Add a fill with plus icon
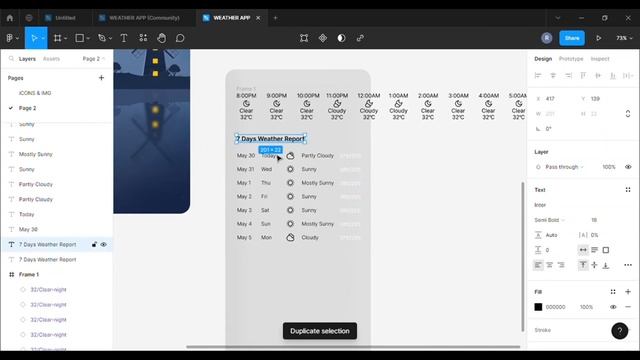This screenshot has width=640, height=360. (628, 291)
